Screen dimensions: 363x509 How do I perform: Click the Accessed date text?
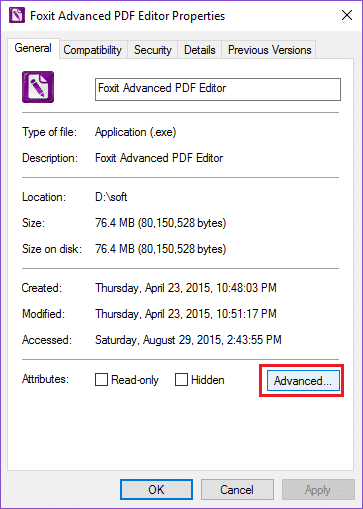(188, 340)
